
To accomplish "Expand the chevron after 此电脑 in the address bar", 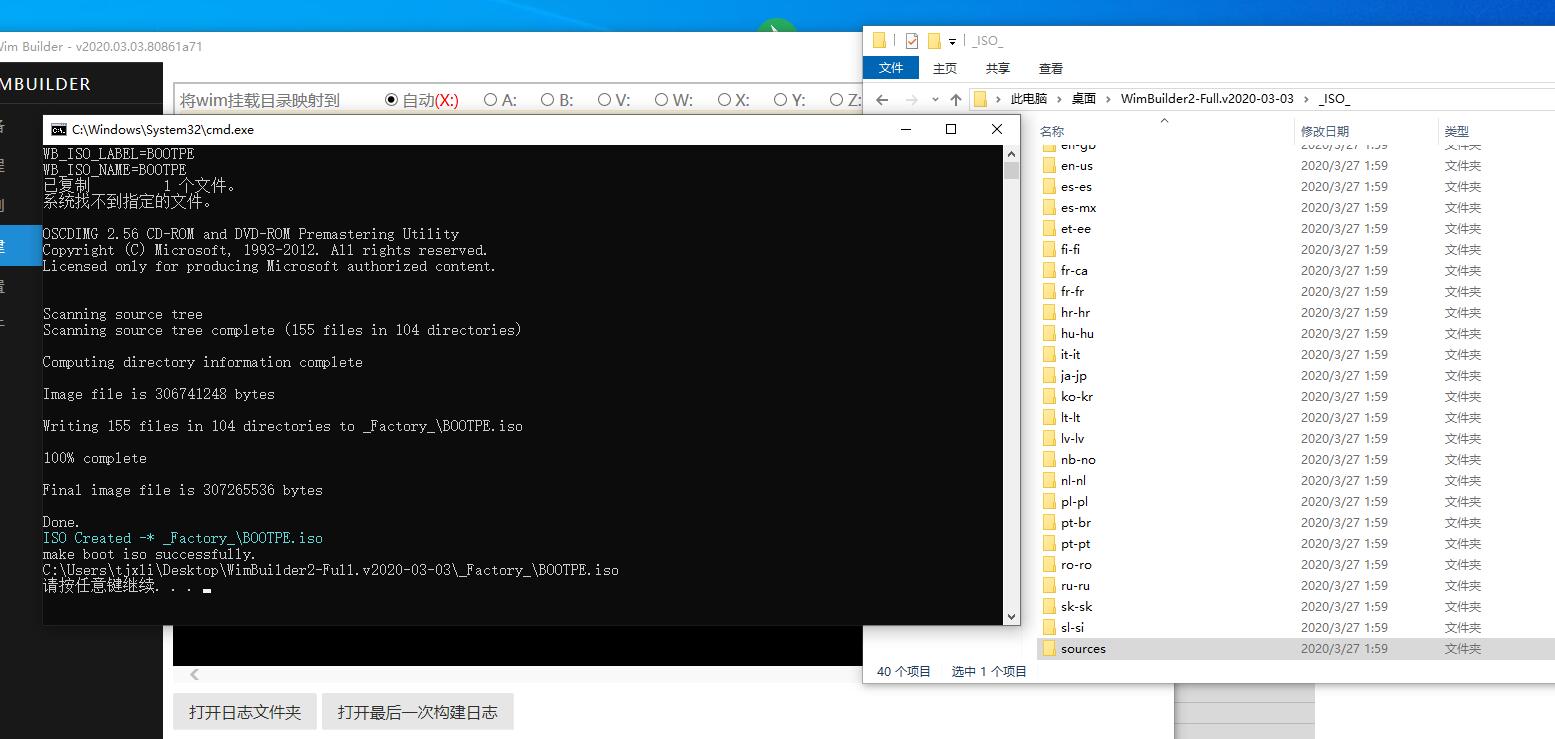I will [1060, 99].
